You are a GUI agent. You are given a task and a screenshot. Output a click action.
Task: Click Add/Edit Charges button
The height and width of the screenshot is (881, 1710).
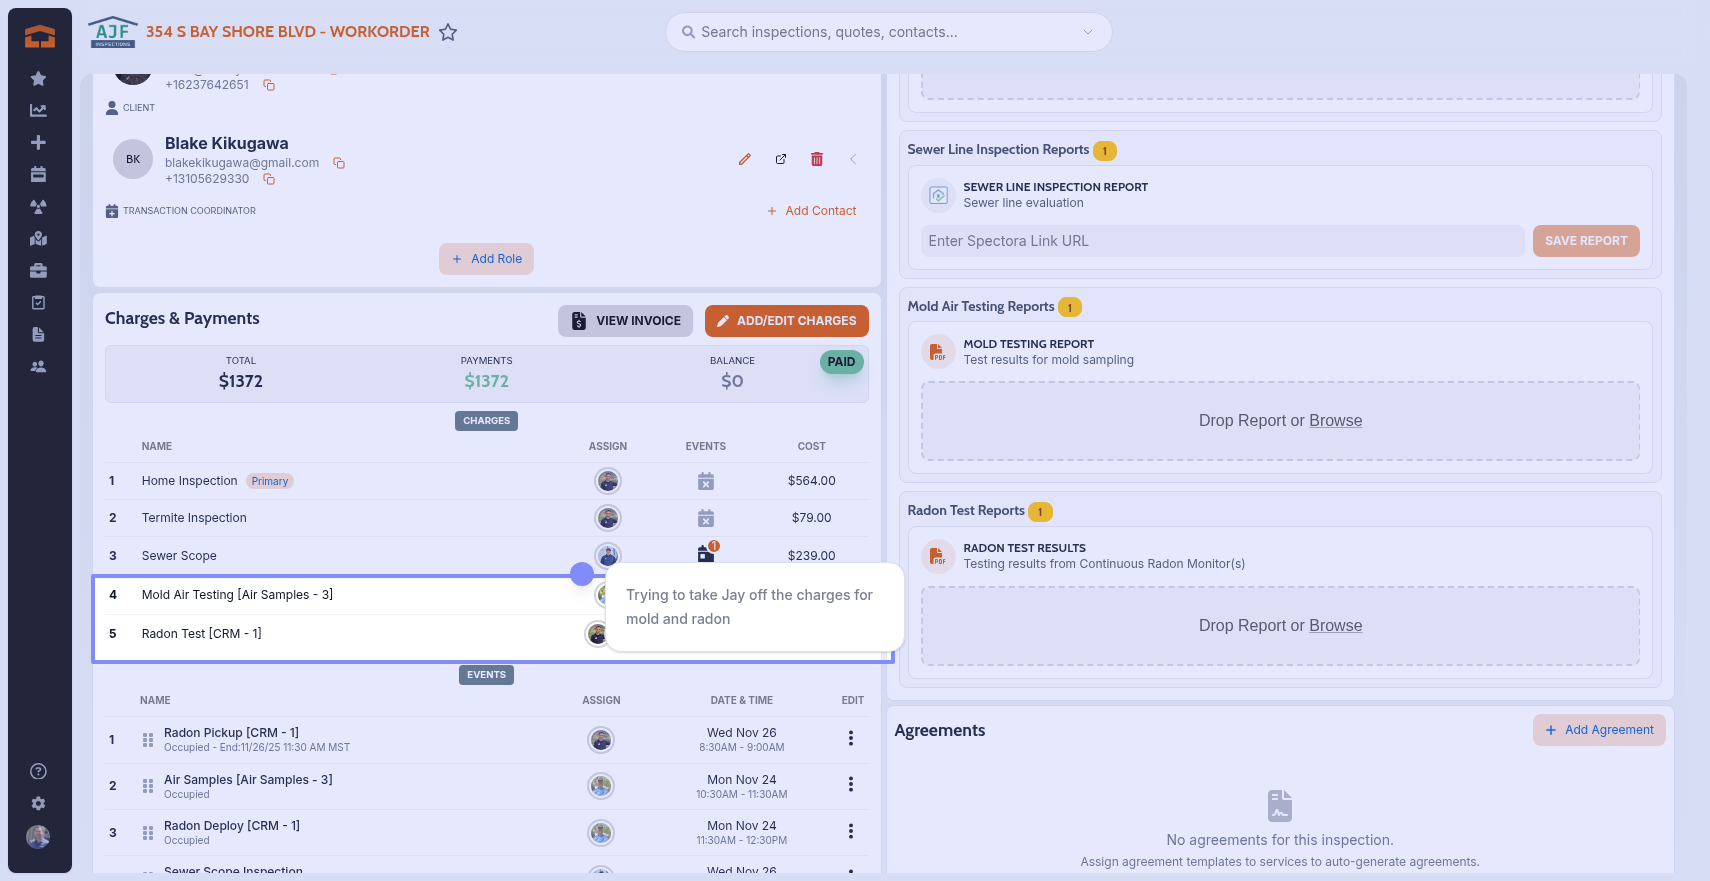786,321
